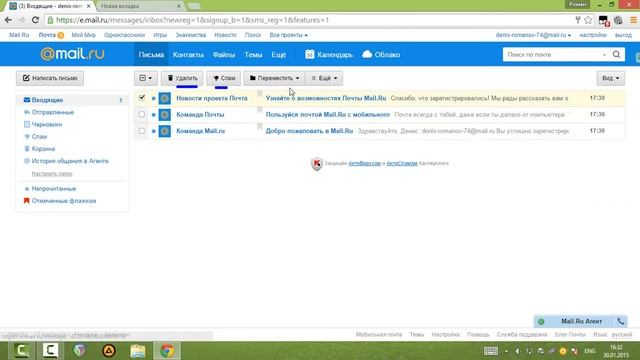Open the Спам folder in sidebar

pyautogui.click(x=39, y=137)
